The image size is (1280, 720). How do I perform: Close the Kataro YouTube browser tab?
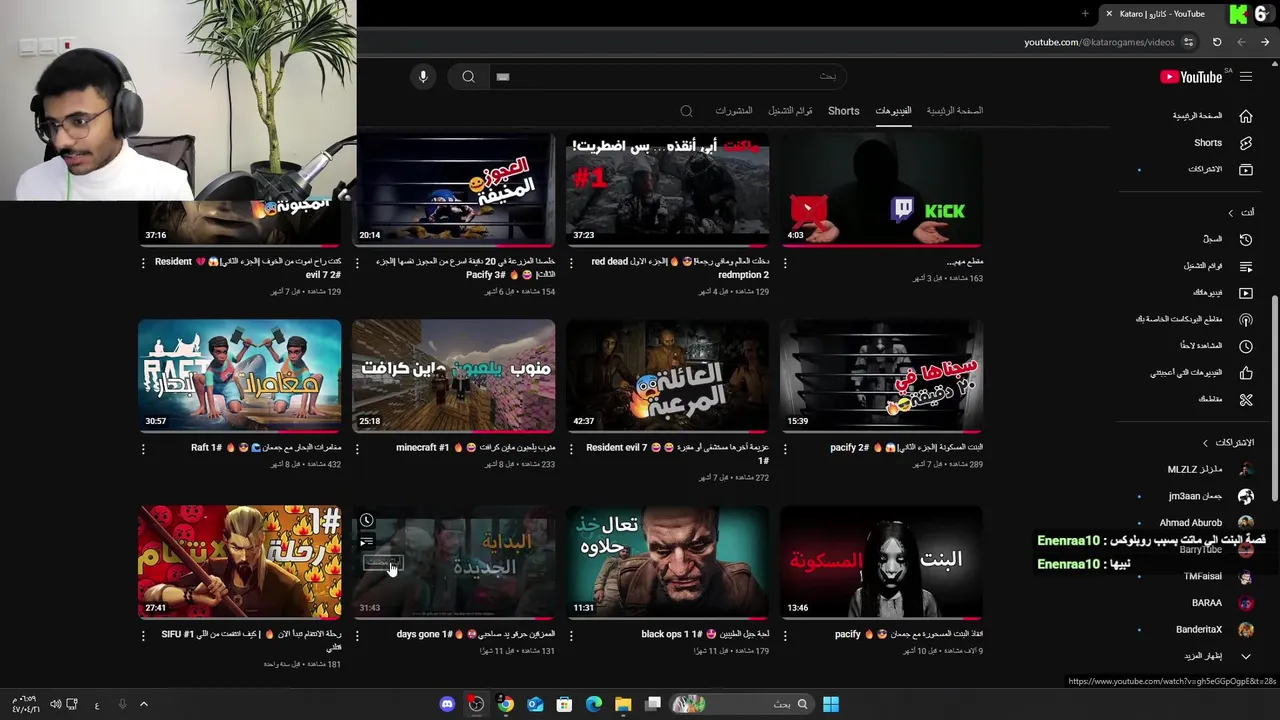[1109, 14]
